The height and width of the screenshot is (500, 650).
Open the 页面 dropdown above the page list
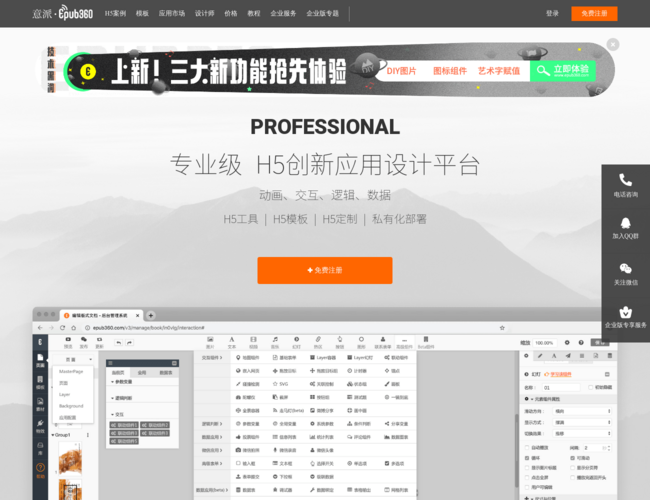pyautogui.click(x=73, y=359)
